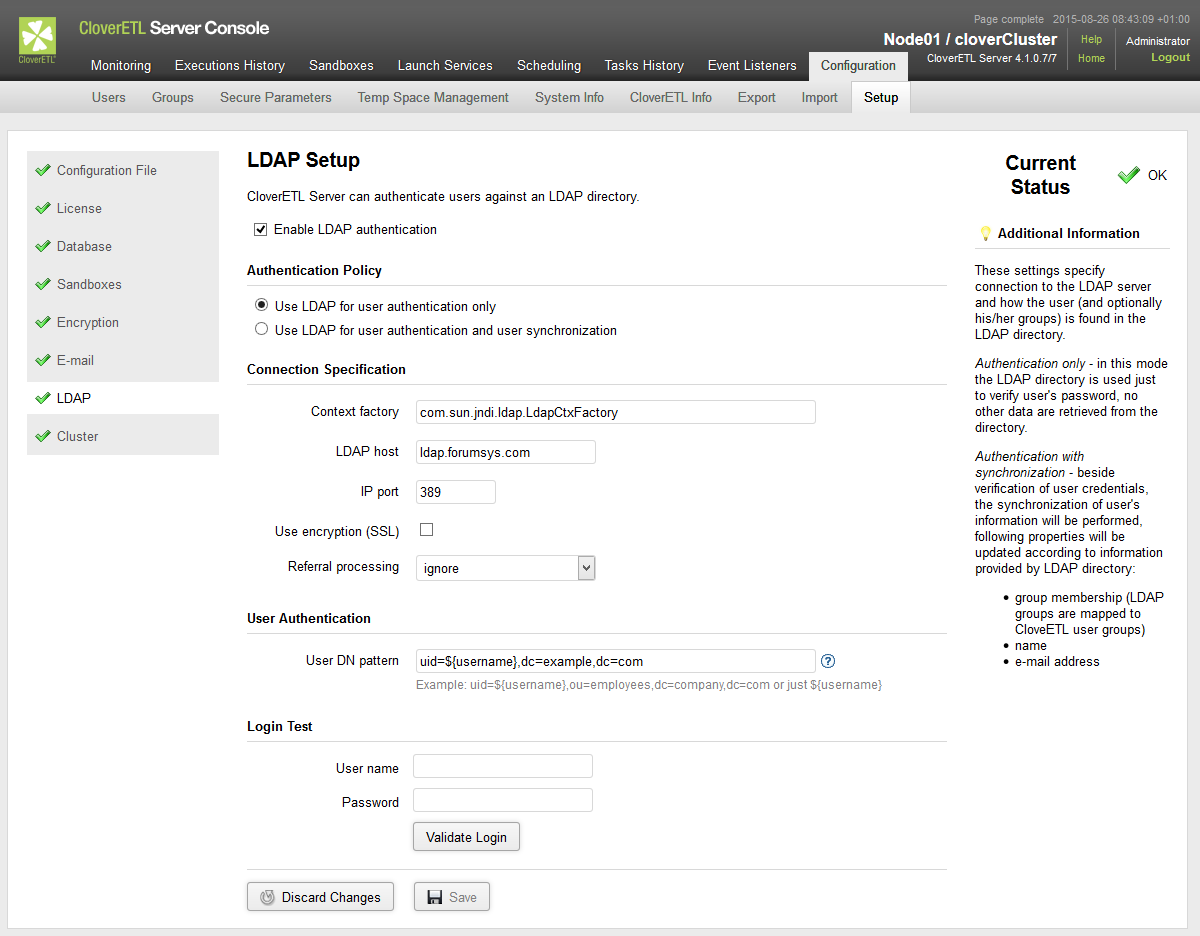The height and width of the screenshot is (936, 1200).
Task: Toggle Use encryption (SSL) checkbox
Action: click(426, 530)
